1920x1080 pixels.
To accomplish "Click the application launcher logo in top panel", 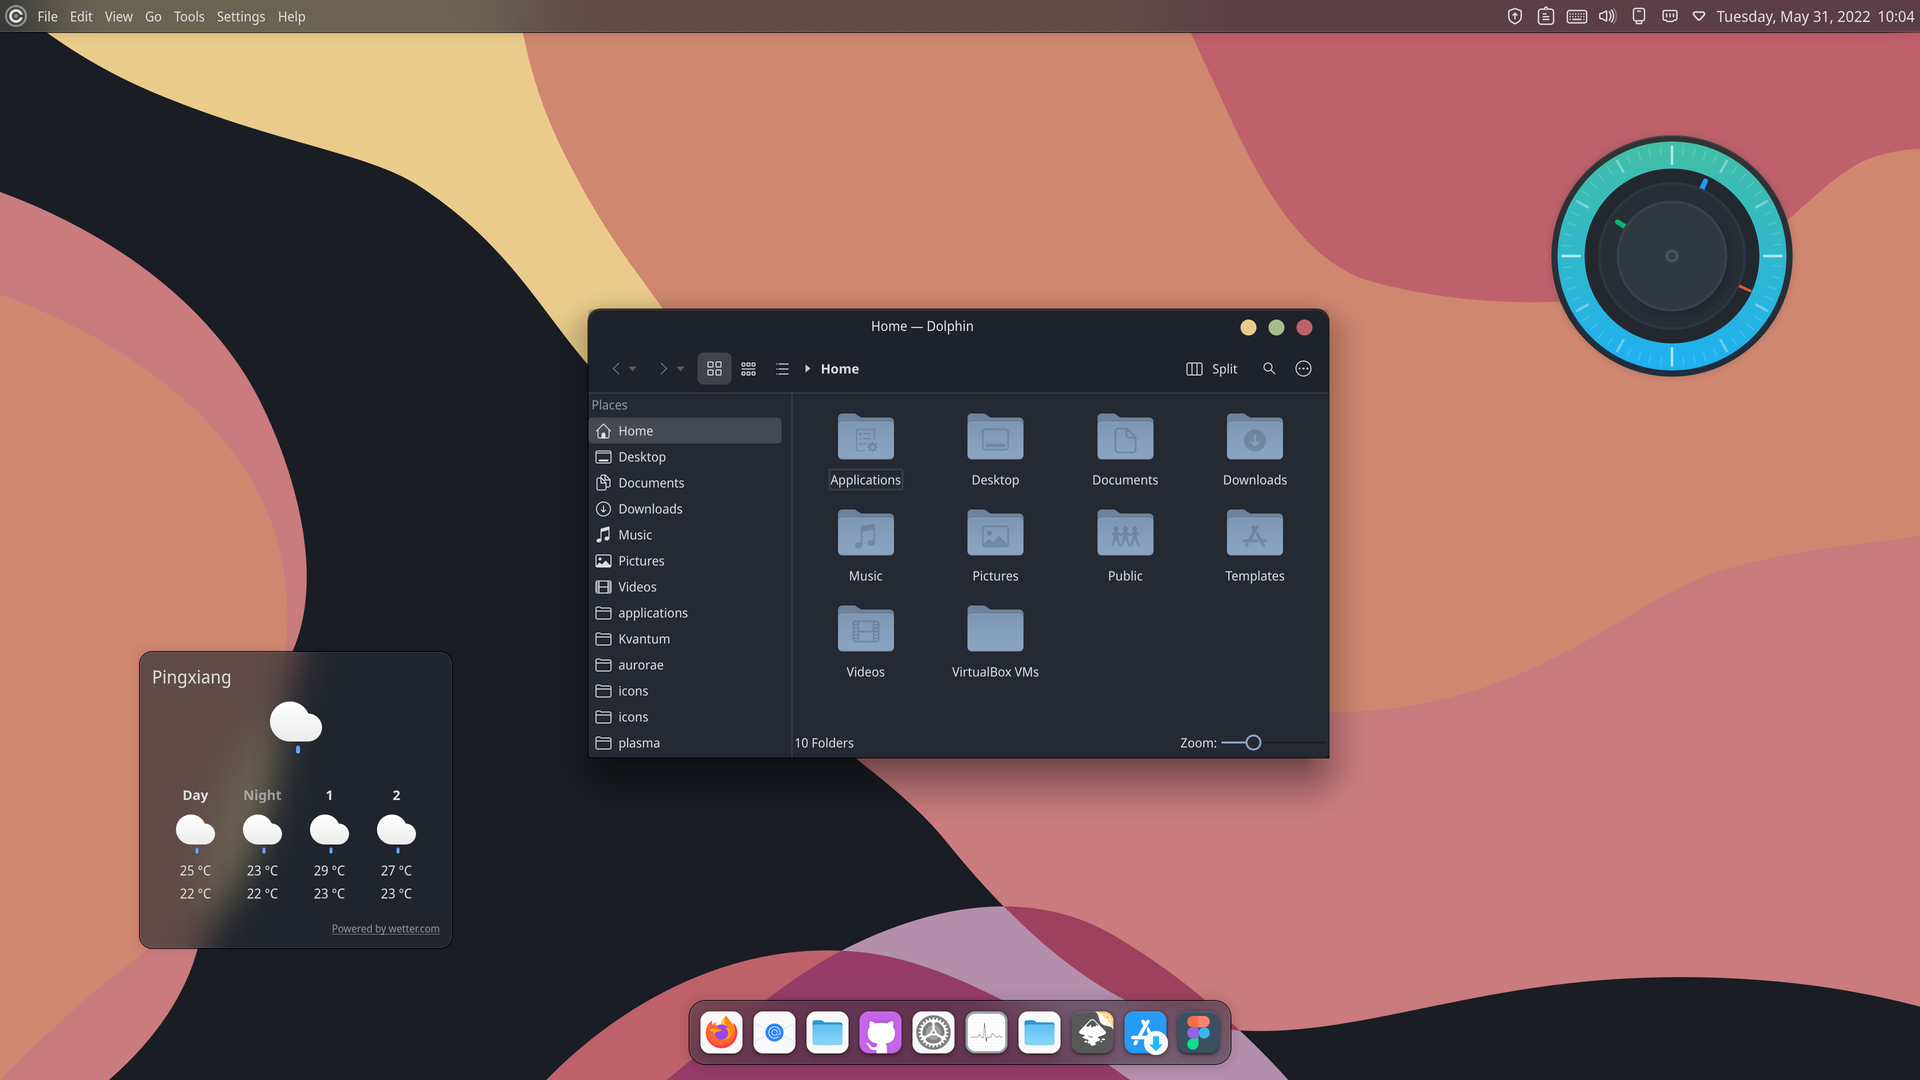I will 16,16.
